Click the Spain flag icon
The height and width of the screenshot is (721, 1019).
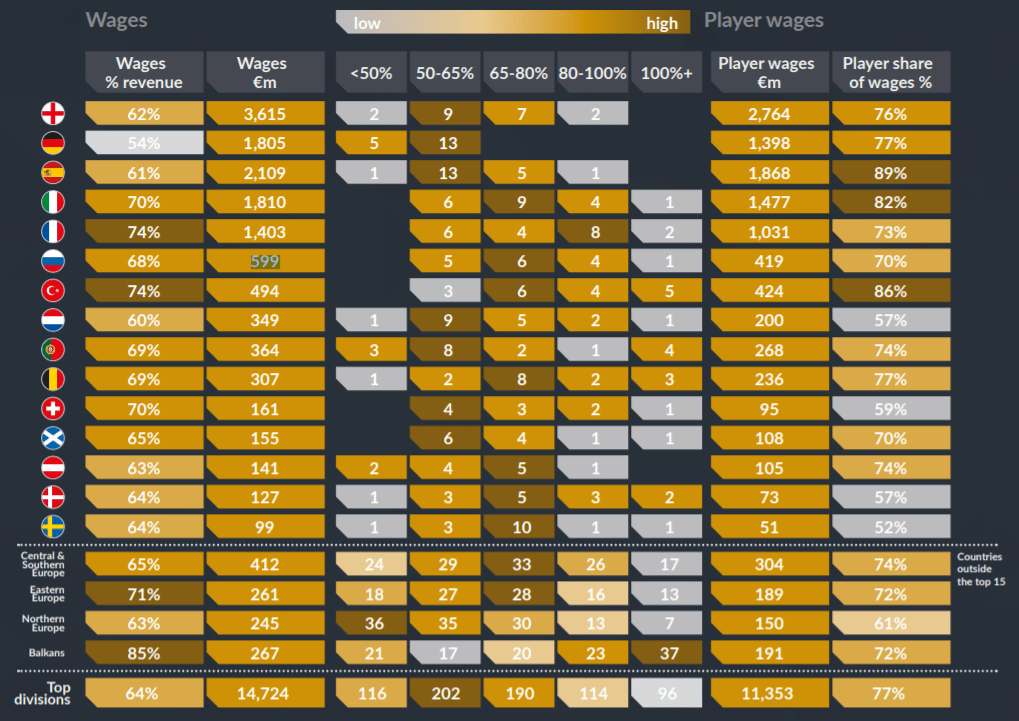(x=52, y=173)
